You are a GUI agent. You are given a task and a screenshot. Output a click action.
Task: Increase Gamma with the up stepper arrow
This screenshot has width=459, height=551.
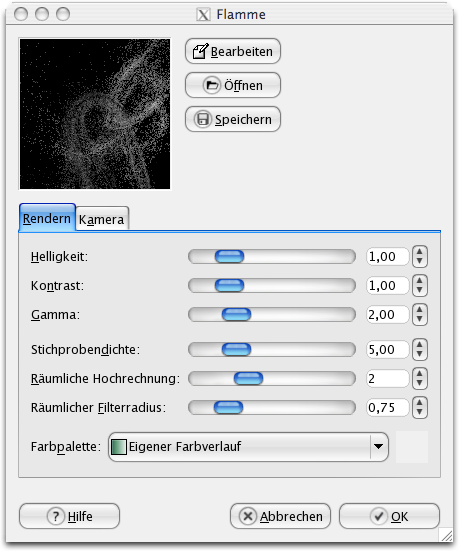click(x=420, y=310)
